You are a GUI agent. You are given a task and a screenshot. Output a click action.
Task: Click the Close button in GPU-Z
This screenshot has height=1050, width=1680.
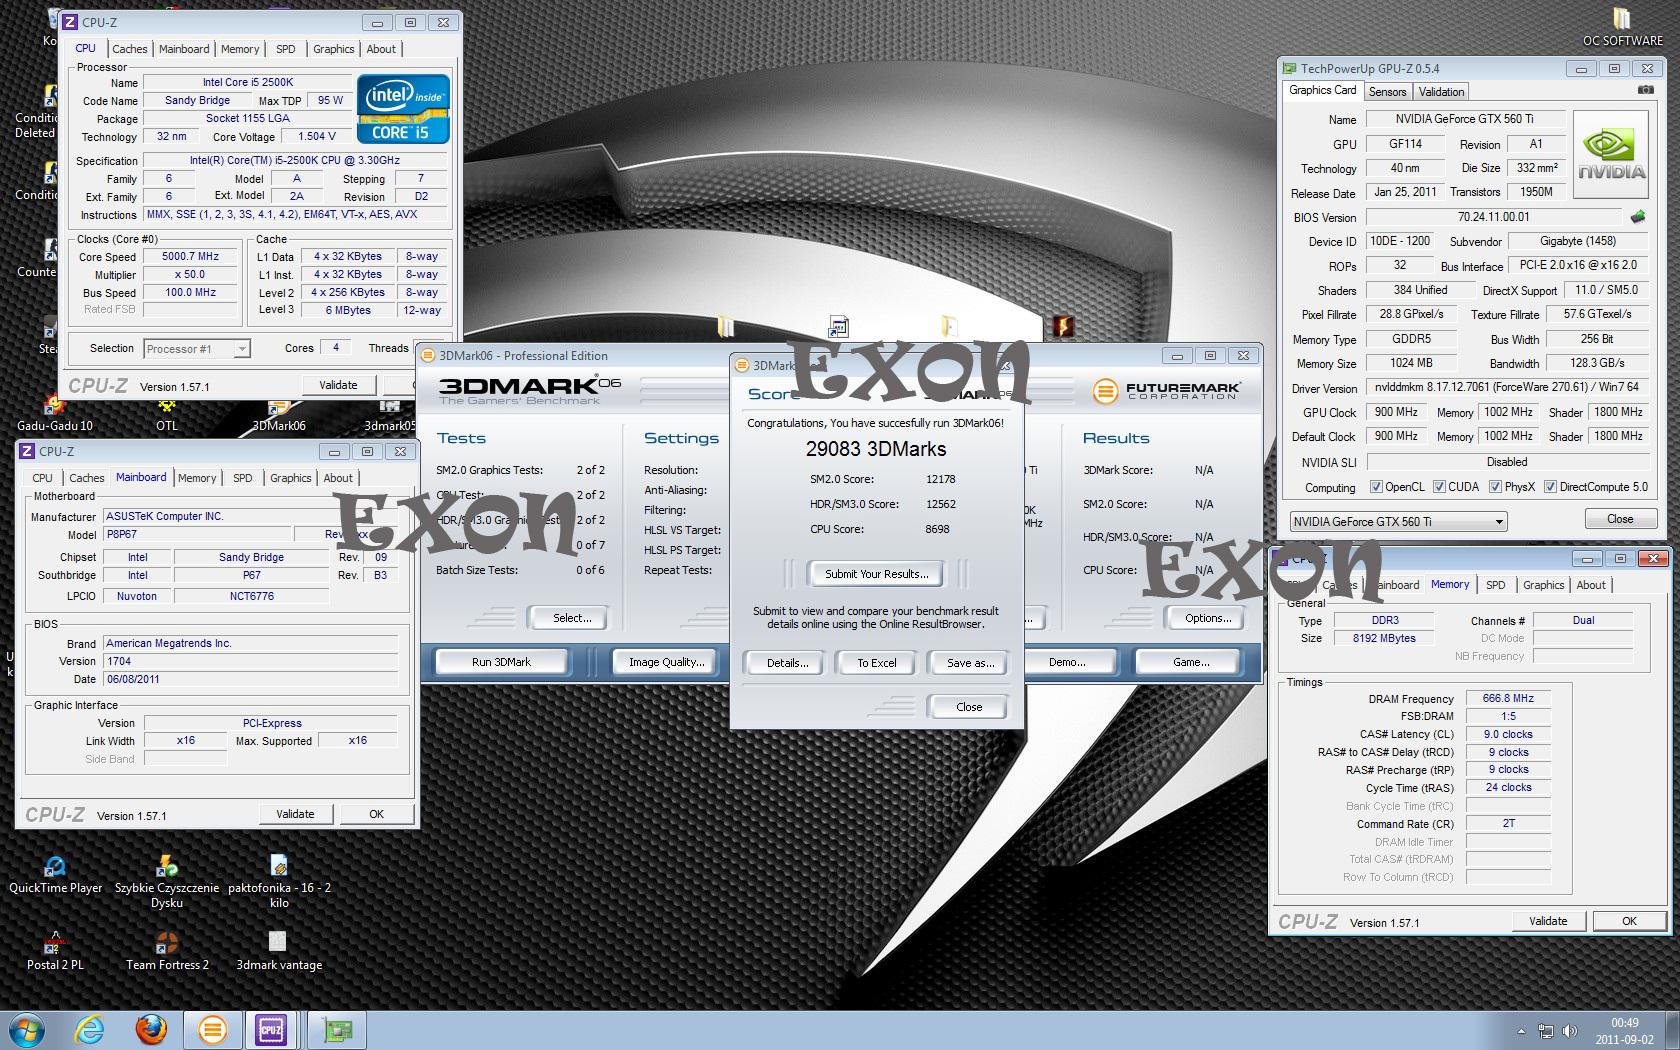coord(1620,519)
